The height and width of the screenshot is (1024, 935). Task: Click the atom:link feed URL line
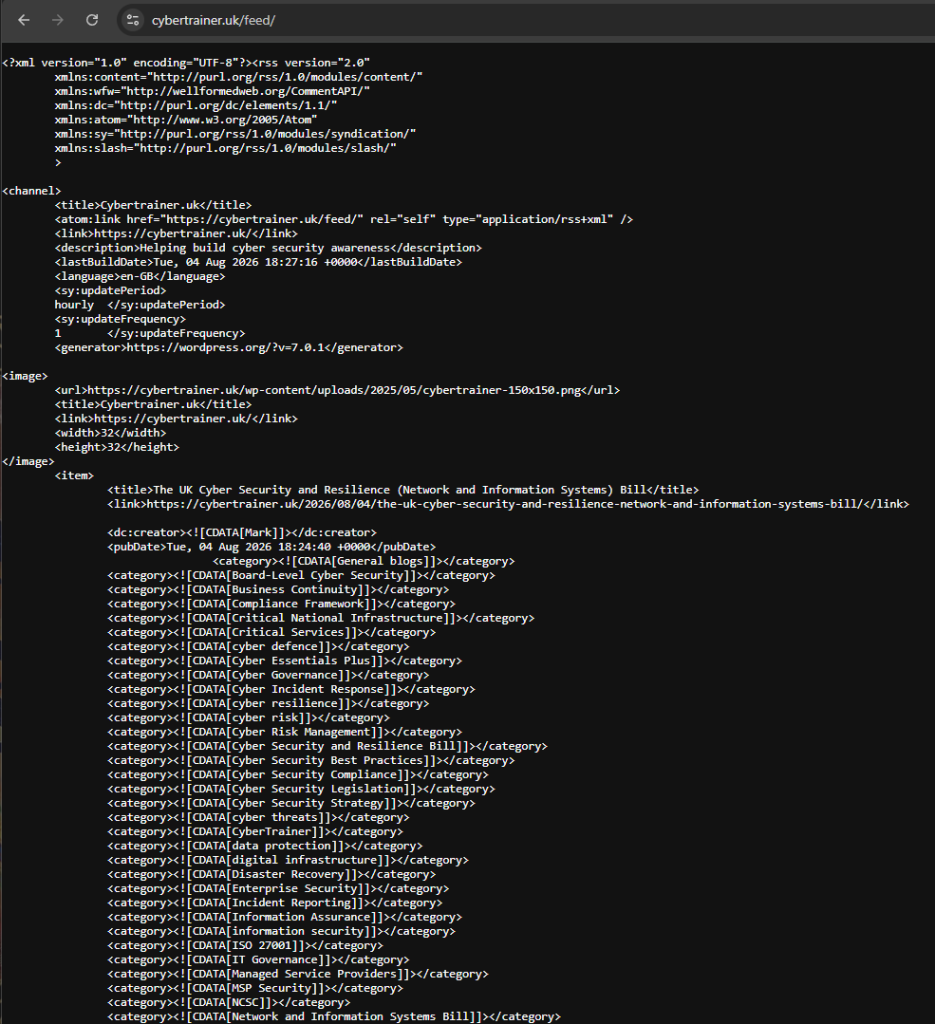(x=344, y=219)
